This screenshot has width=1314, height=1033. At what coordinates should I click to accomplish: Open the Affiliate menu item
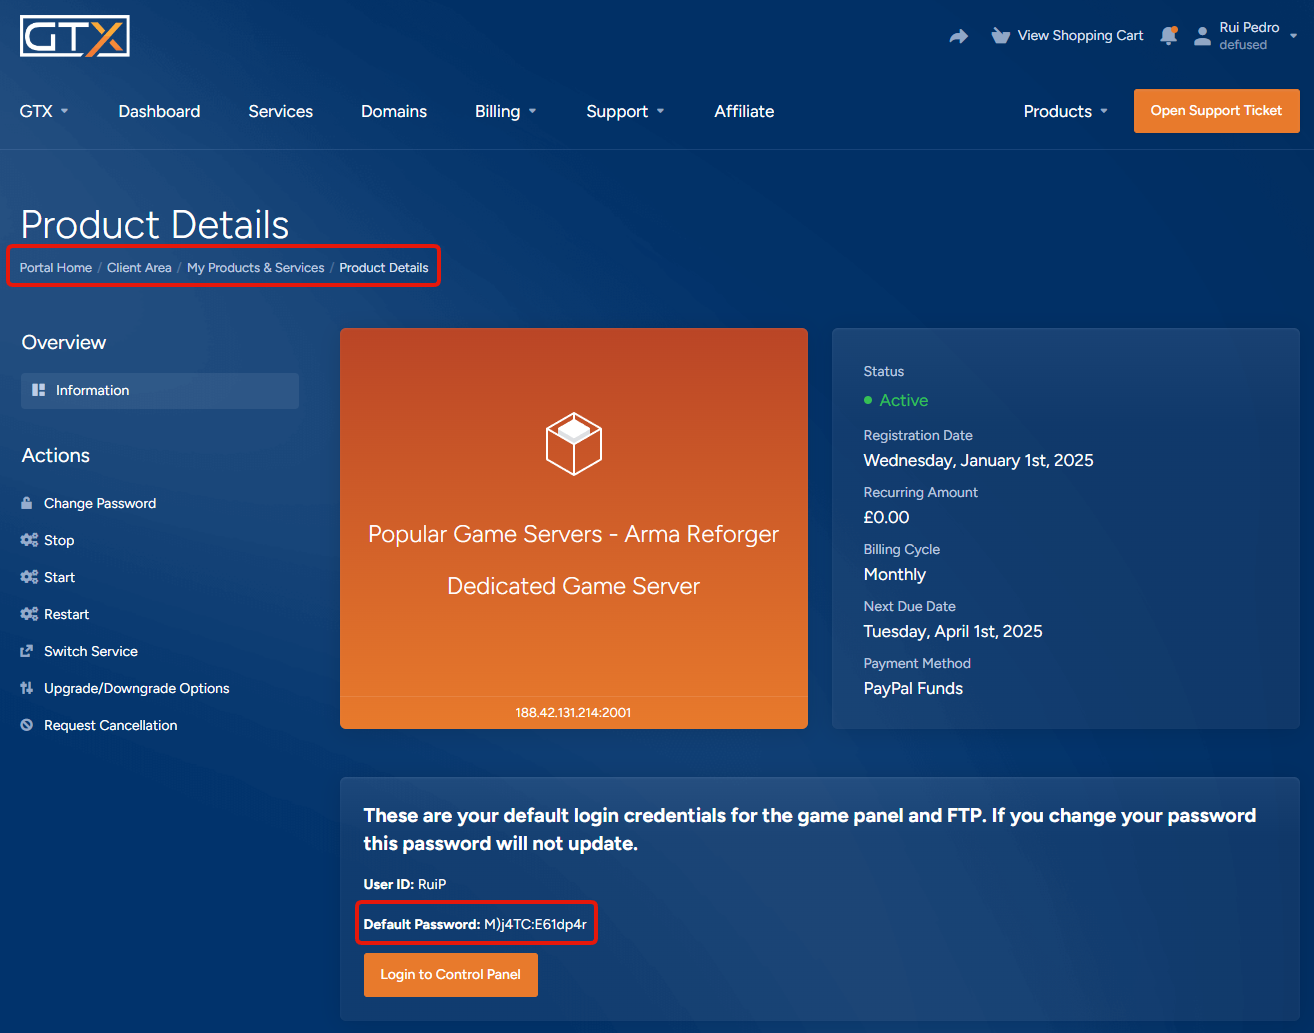click(x=744, y=111)
